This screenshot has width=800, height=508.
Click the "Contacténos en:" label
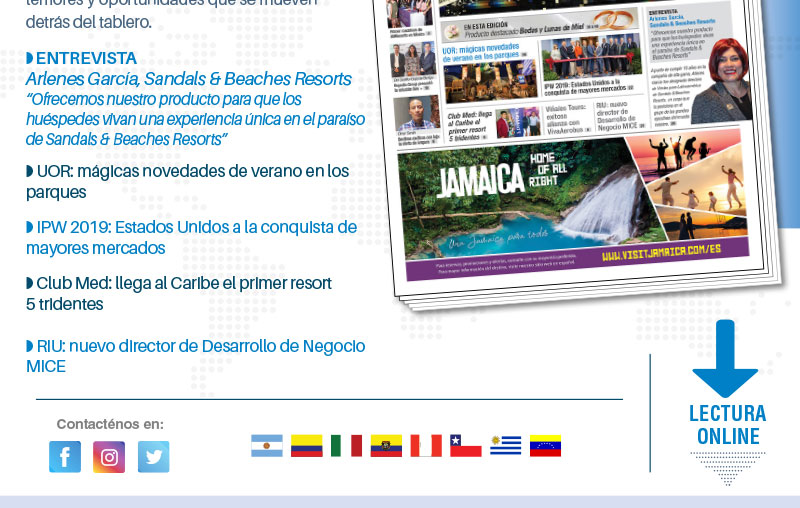coord(110,424)
